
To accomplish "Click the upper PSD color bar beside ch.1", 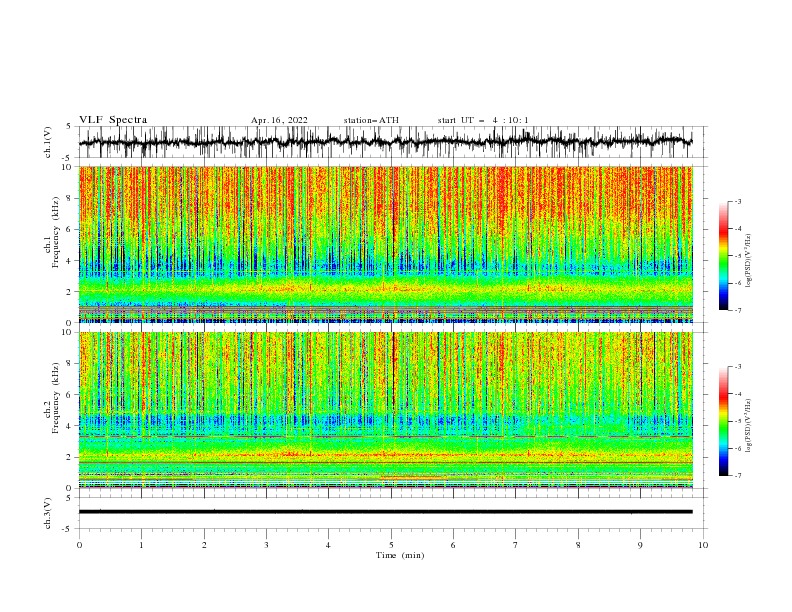I will (x=723, y=256).
